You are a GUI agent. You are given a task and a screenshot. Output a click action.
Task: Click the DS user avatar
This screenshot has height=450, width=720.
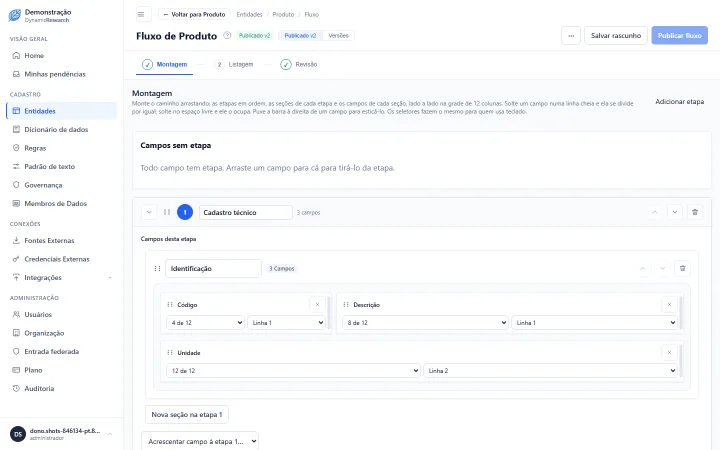tap(18, 434)
